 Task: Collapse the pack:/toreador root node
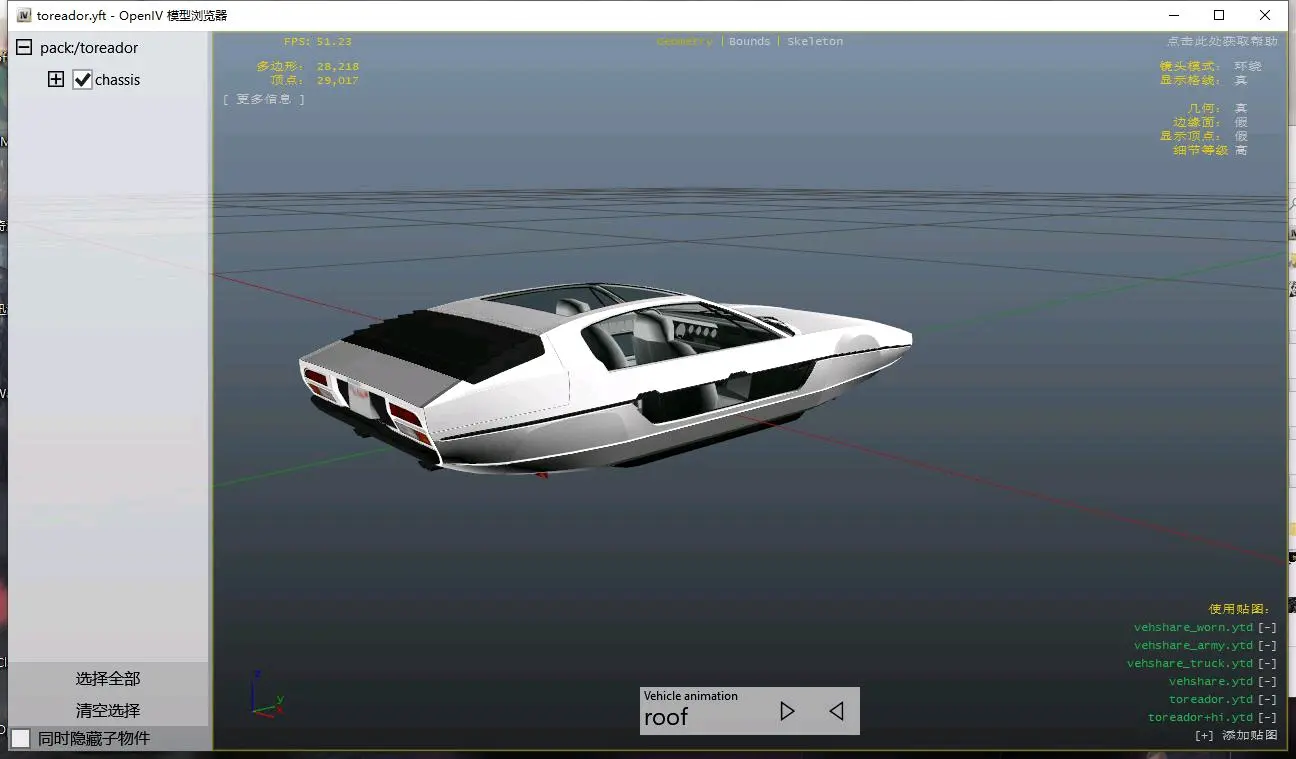coord(24,47)
